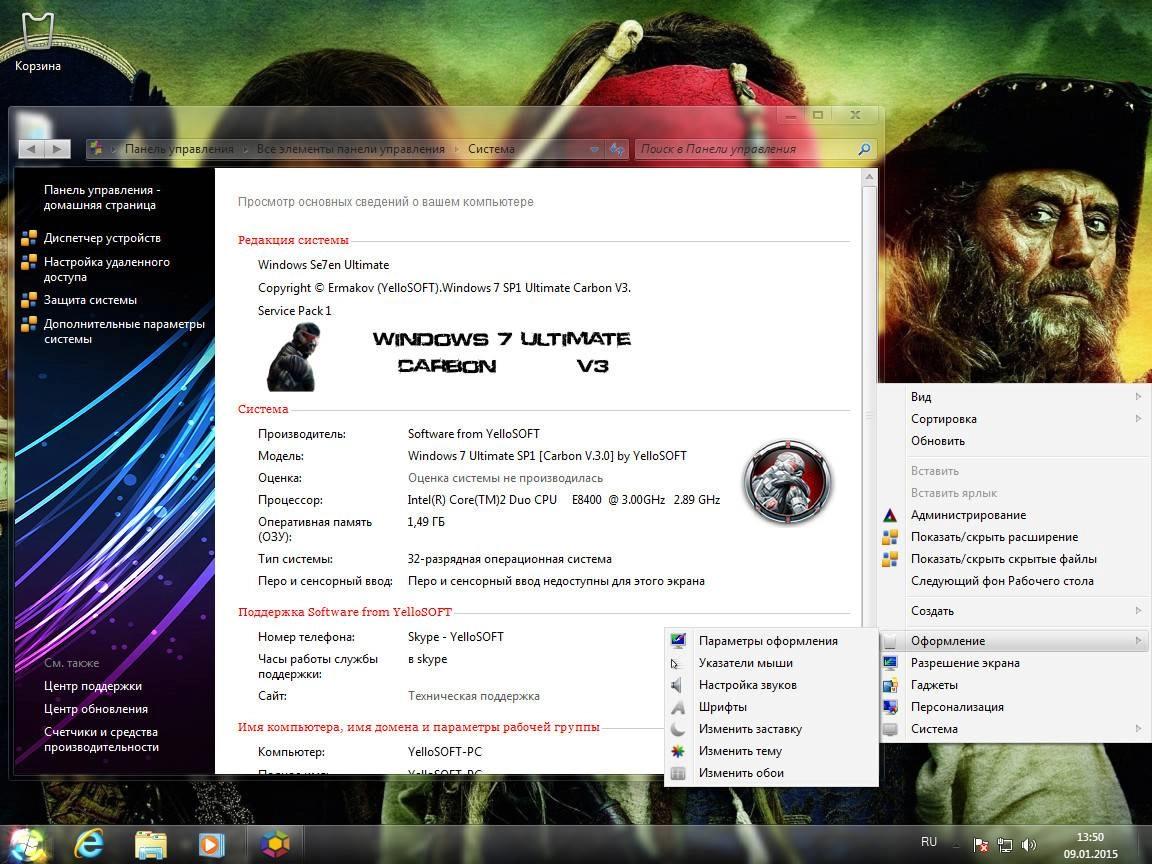1152x864 pixels.
Task: Click the speaker icon beside 'Настройка звуков'
Action: point(677,685)
